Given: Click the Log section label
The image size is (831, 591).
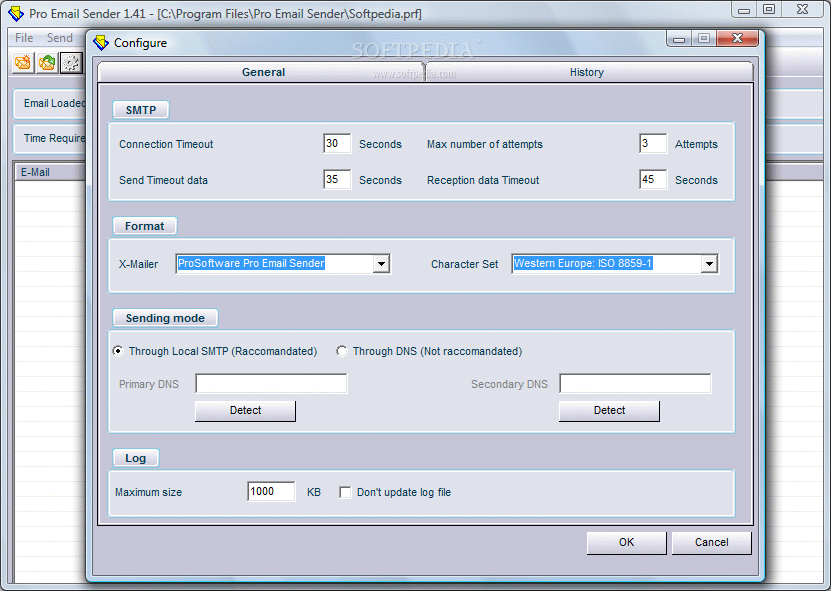Looking at the screenshot, I should pyautogui.click(x=136, y=458).
